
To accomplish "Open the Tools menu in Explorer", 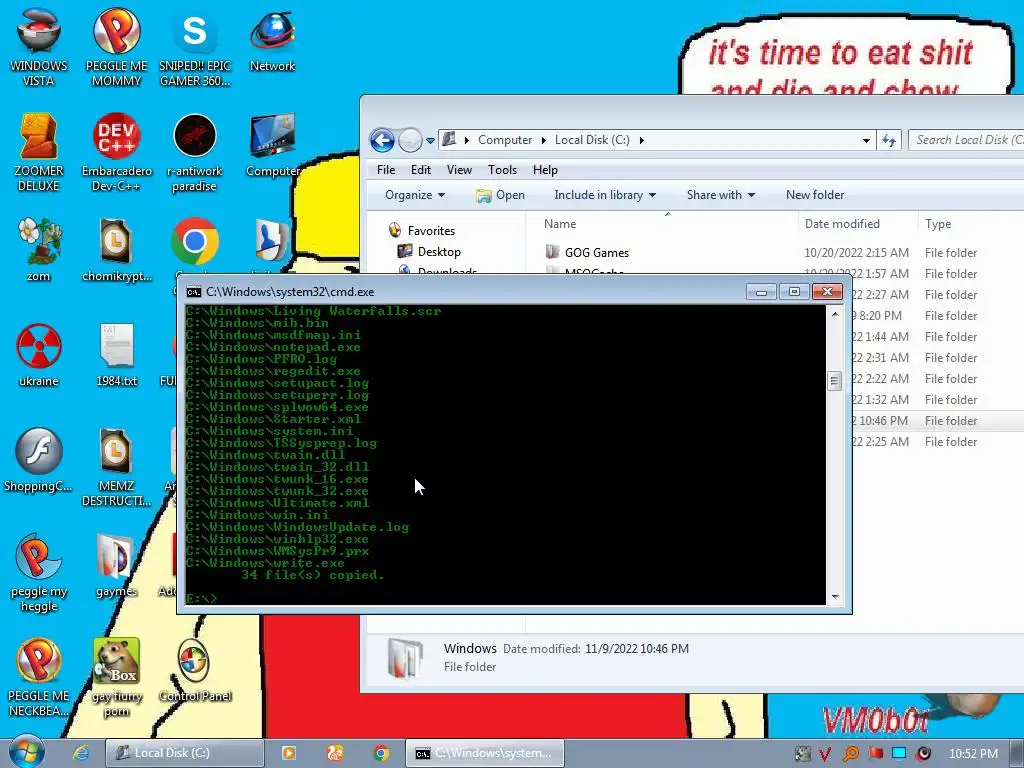I will (x=502, y=170).
